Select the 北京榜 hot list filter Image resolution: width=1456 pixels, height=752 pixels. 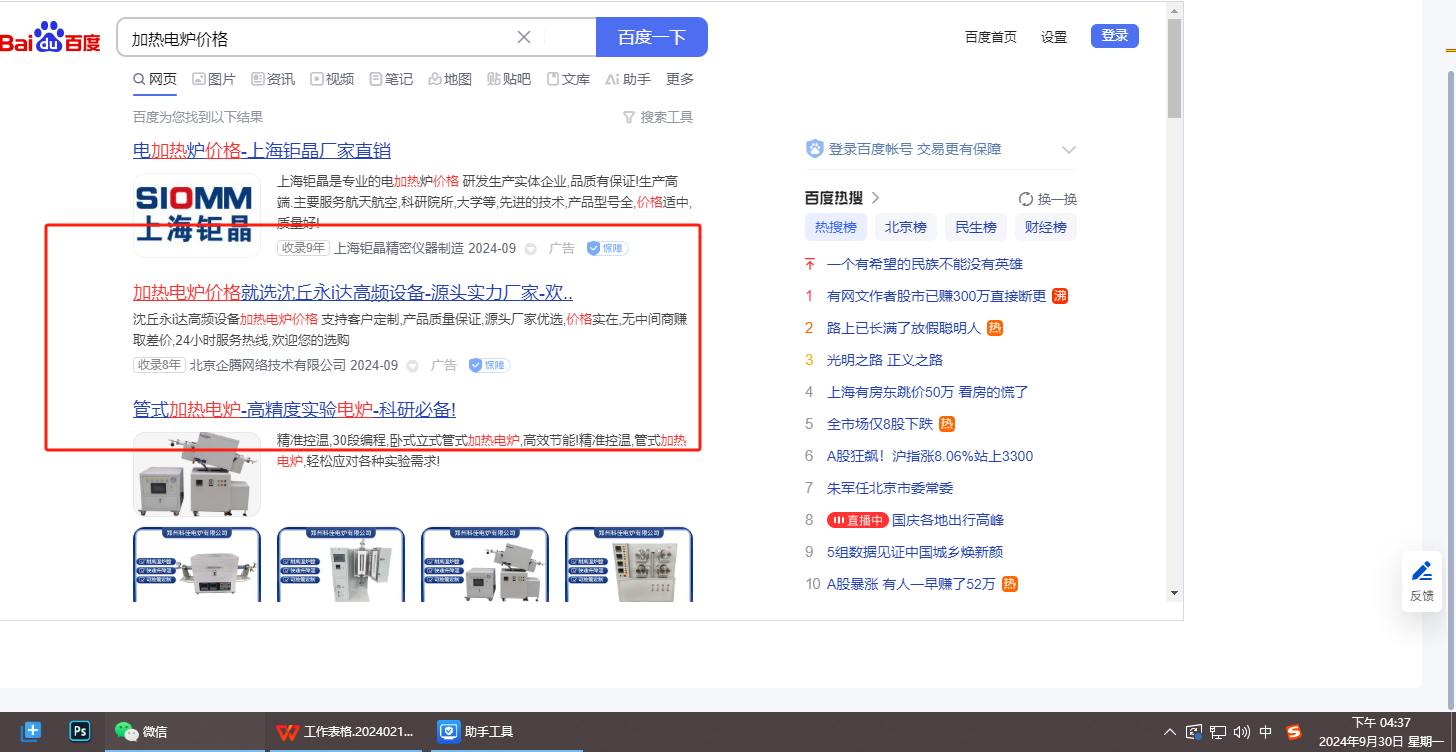(x=905, y=227)
